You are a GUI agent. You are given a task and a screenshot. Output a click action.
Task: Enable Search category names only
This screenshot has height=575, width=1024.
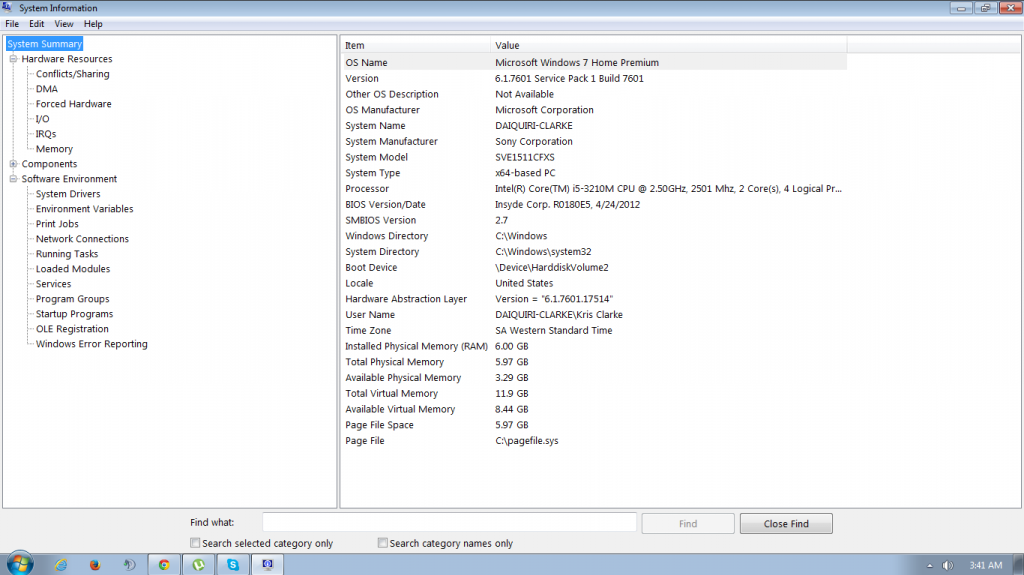pos(383,542)
